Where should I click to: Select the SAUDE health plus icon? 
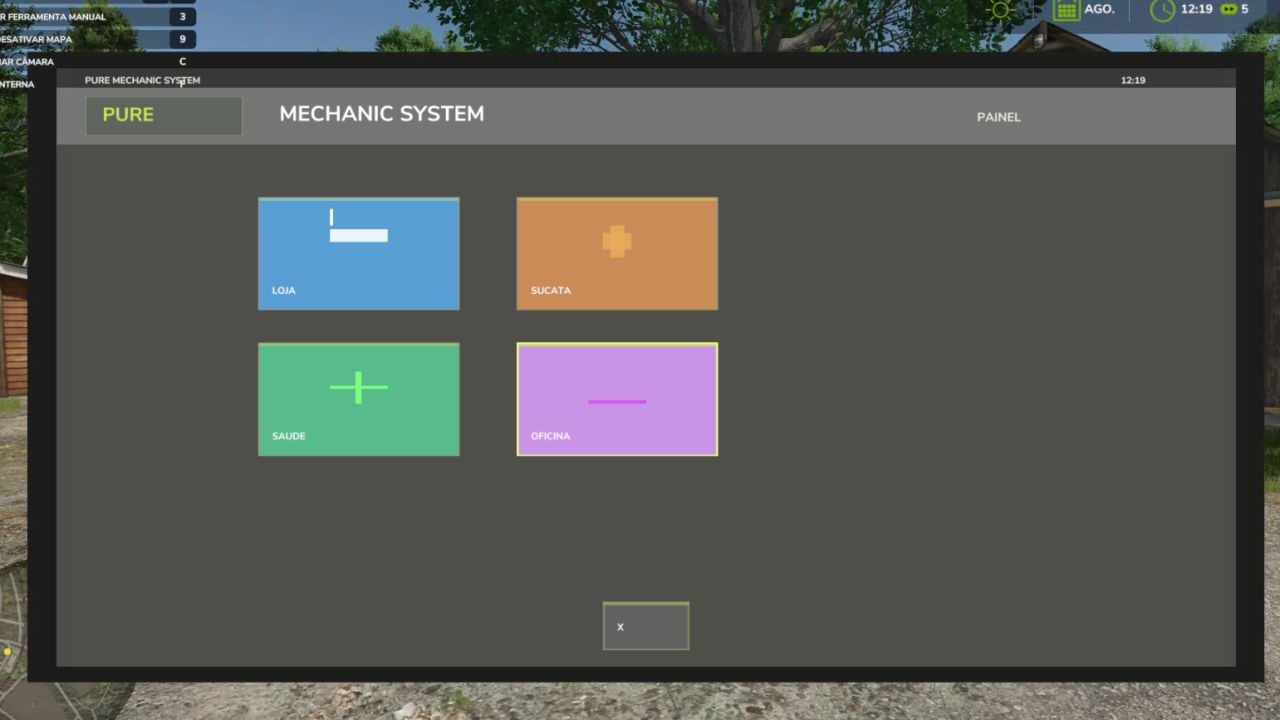pyautogui.click(x=358, y=387)
